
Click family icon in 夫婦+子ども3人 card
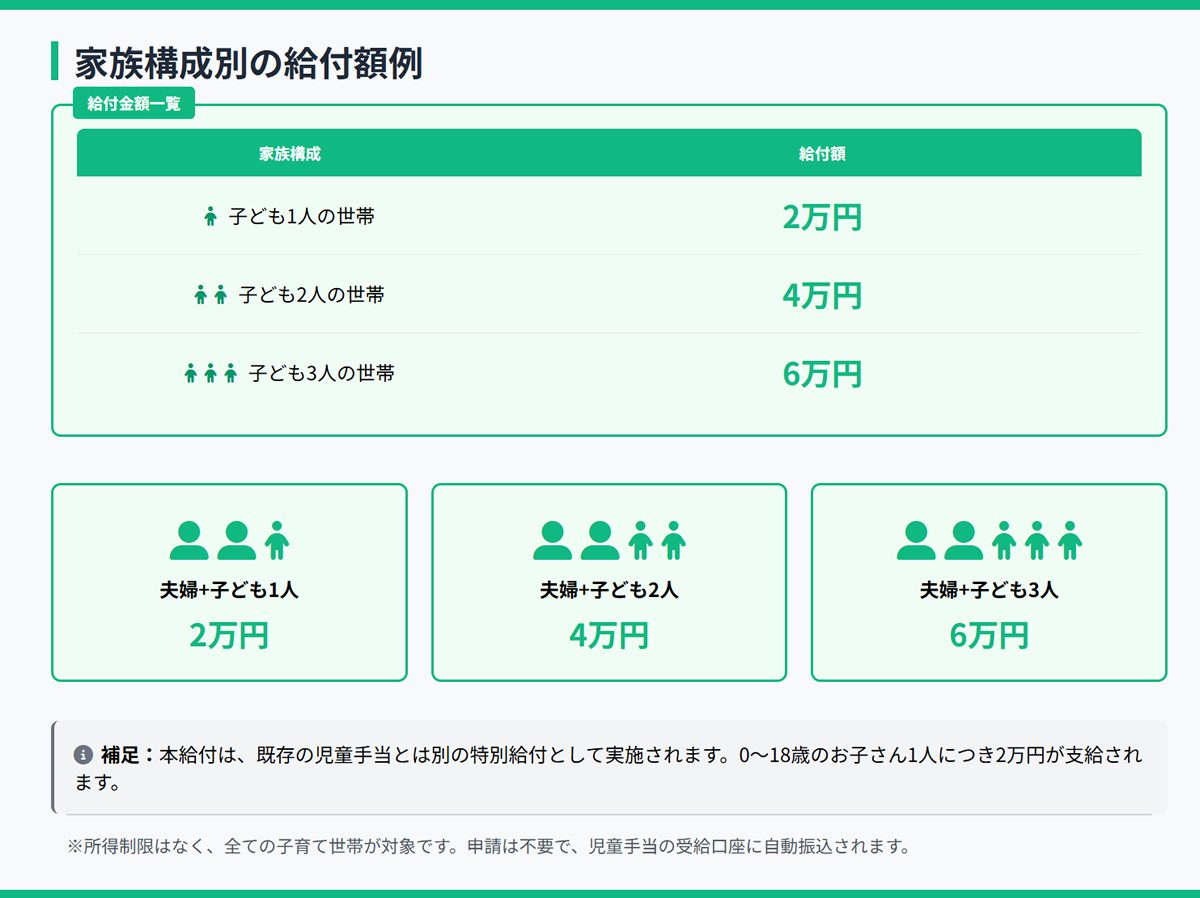pos(989,540)
